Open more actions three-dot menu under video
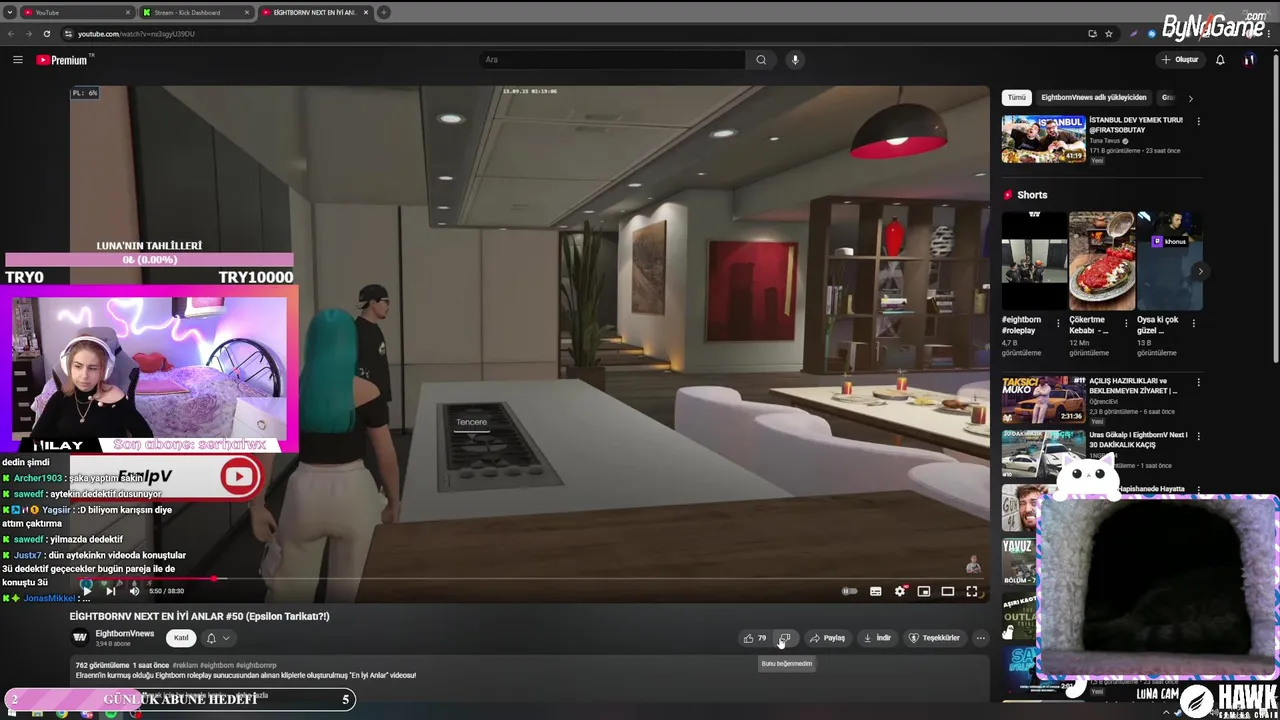1280x720 pixels. tap(980, 638)
